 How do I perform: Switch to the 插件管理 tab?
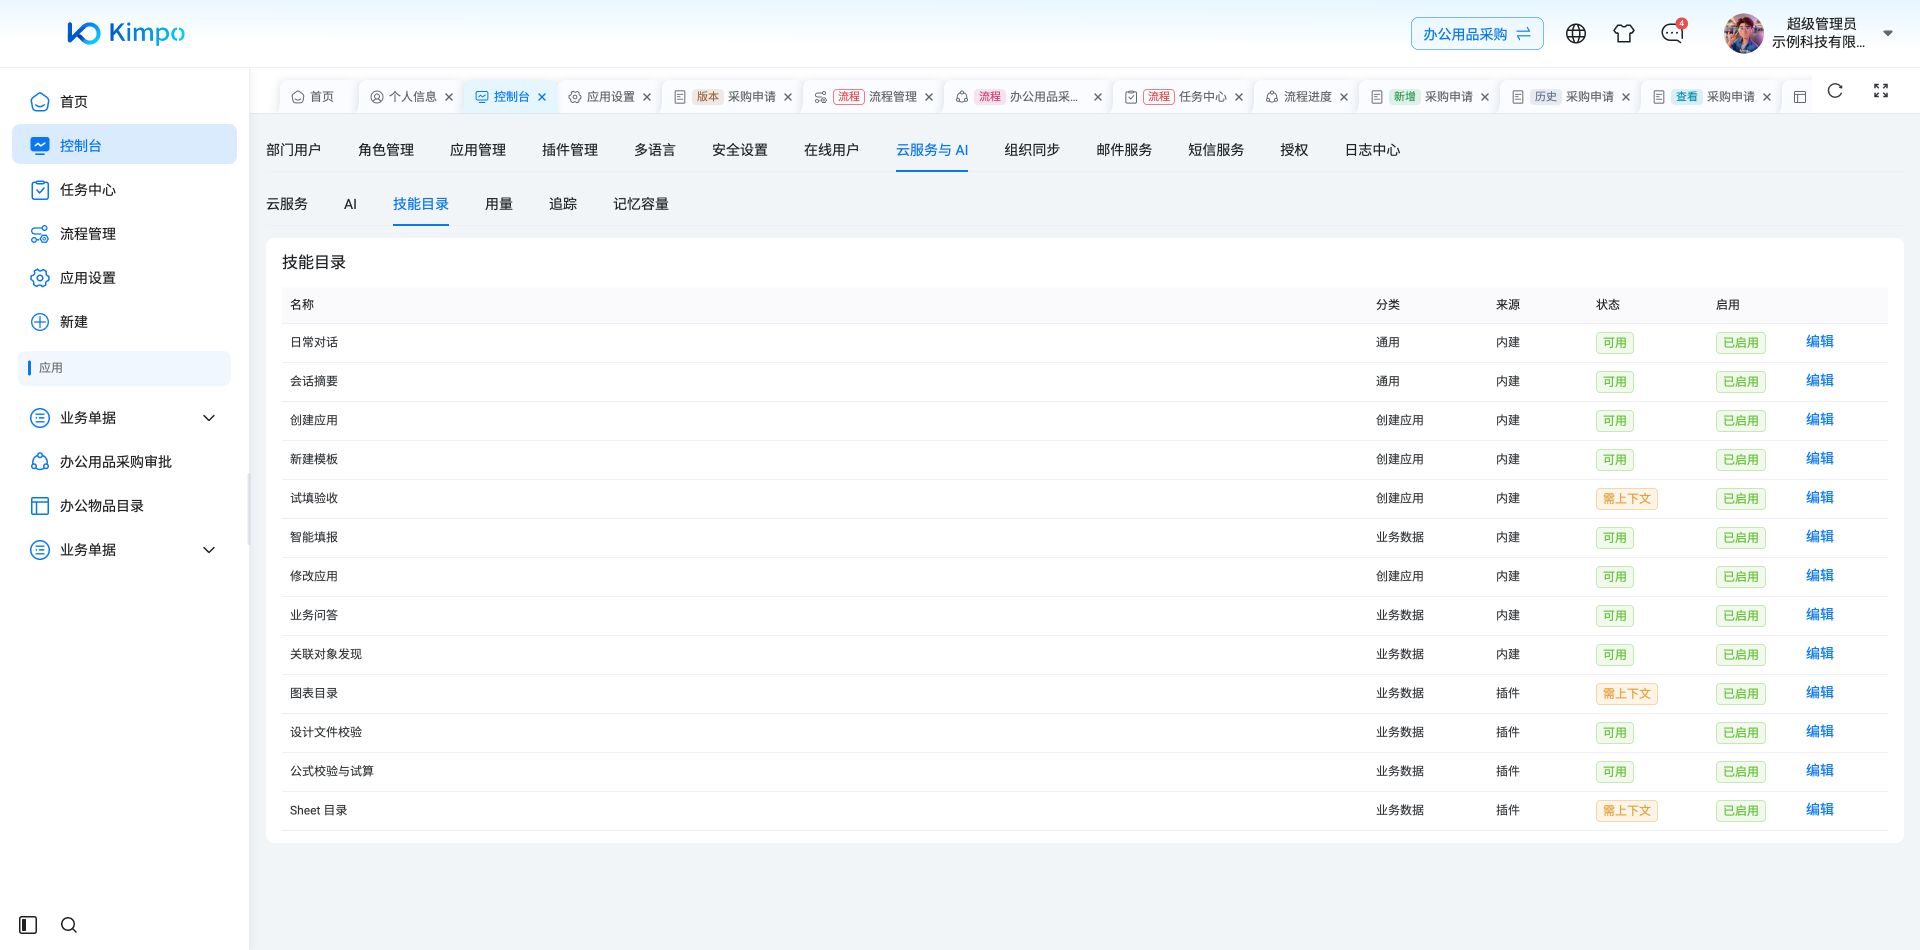pyautogui.click(x=570, y=150)
